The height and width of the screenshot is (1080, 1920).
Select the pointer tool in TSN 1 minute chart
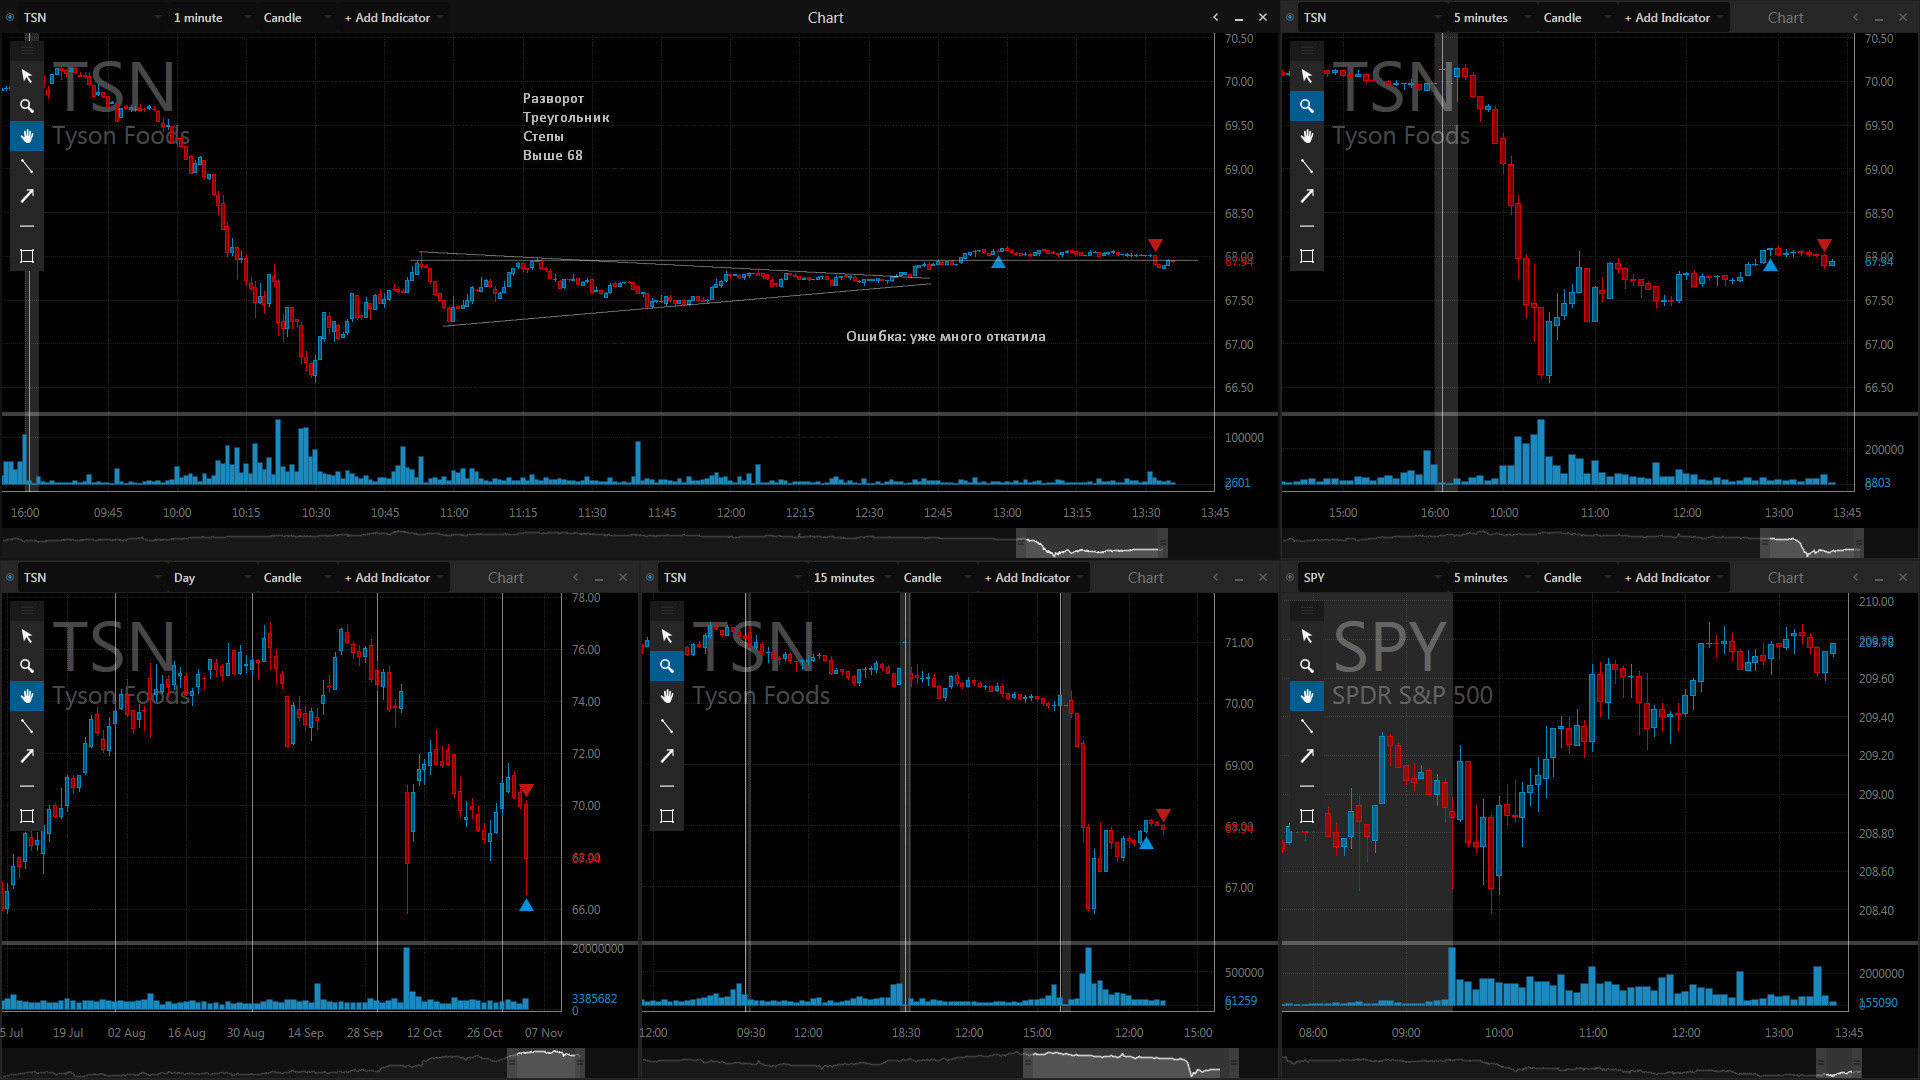27,76
